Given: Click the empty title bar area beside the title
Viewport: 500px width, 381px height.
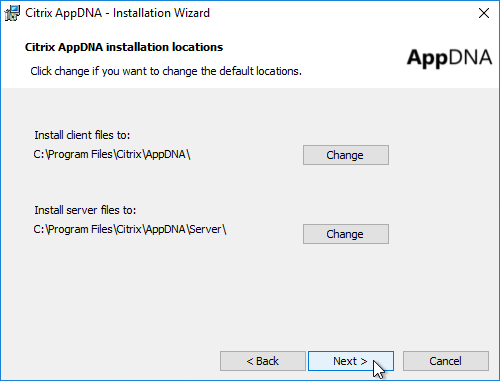Looking at the screenshot, I should coord(340,13).
